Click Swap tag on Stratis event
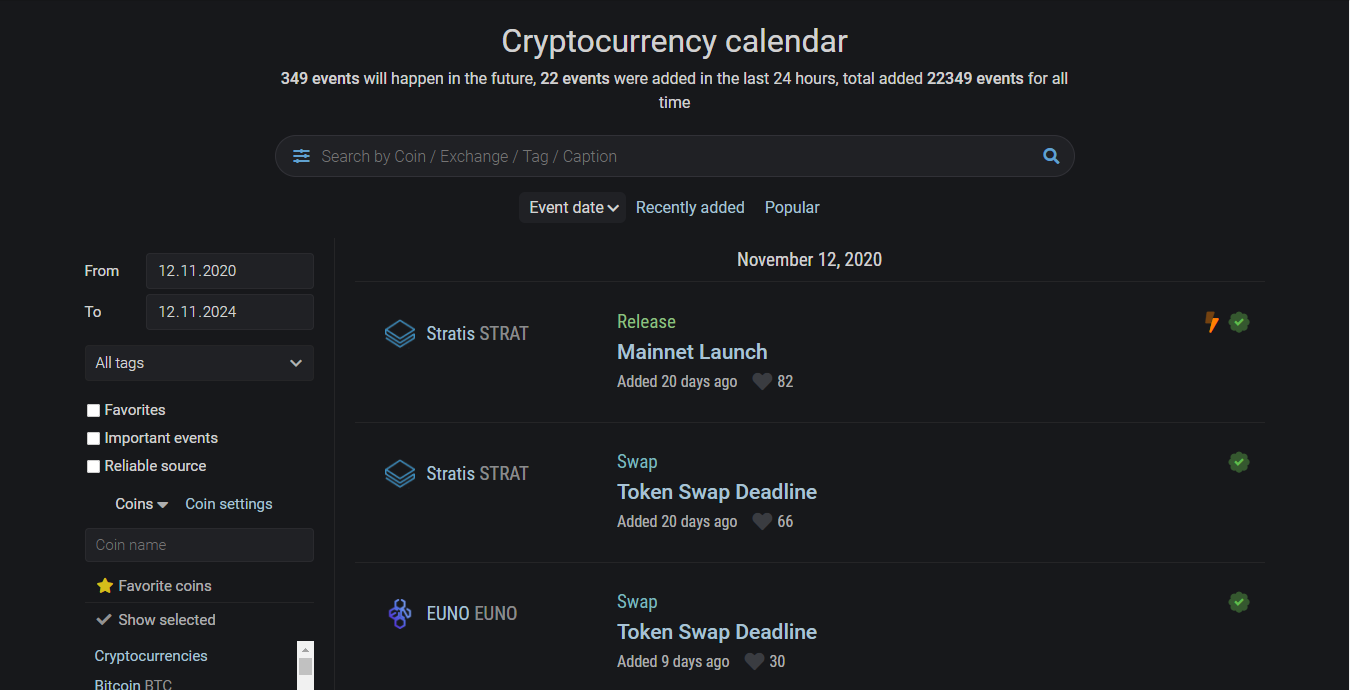The image size is (1350, 690). coord(637,462)
